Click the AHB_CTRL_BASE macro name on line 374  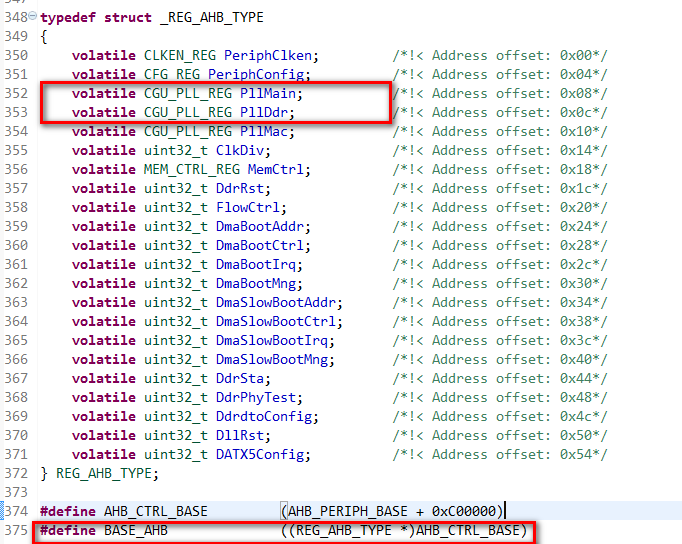coord(155,511)
